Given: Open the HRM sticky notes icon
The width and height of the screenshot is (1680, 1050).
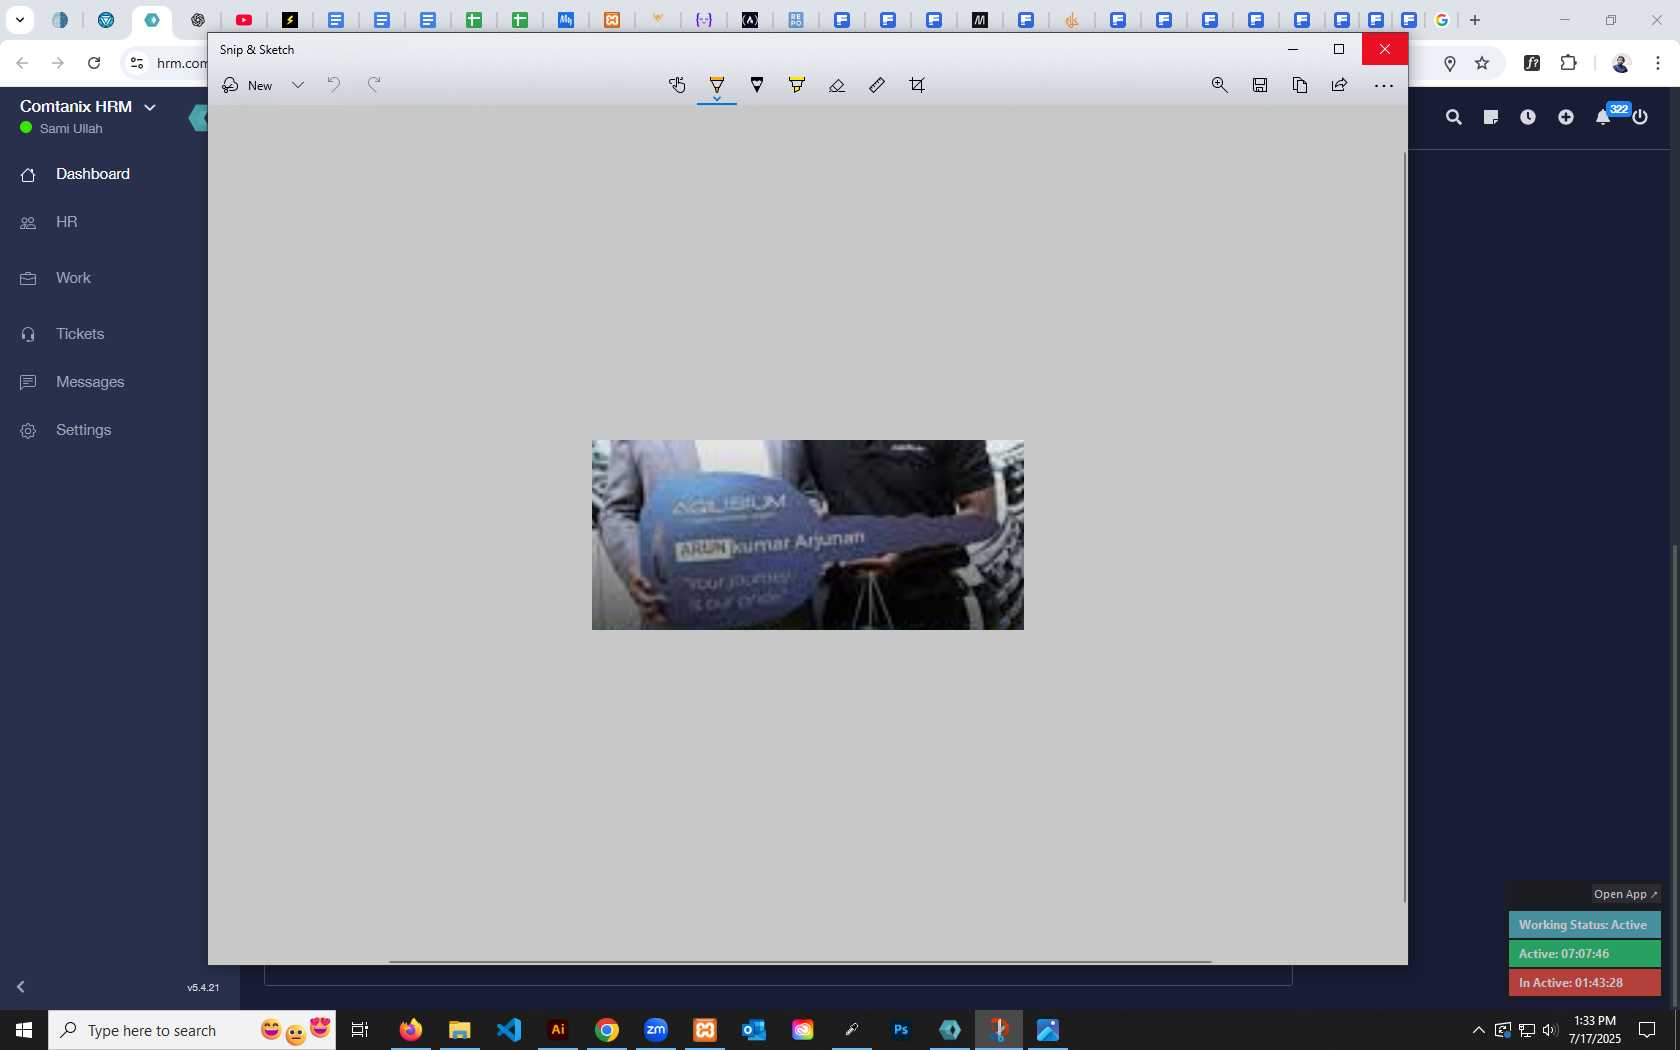Looking at the screenshot, I should click(x=1491, y=117).
